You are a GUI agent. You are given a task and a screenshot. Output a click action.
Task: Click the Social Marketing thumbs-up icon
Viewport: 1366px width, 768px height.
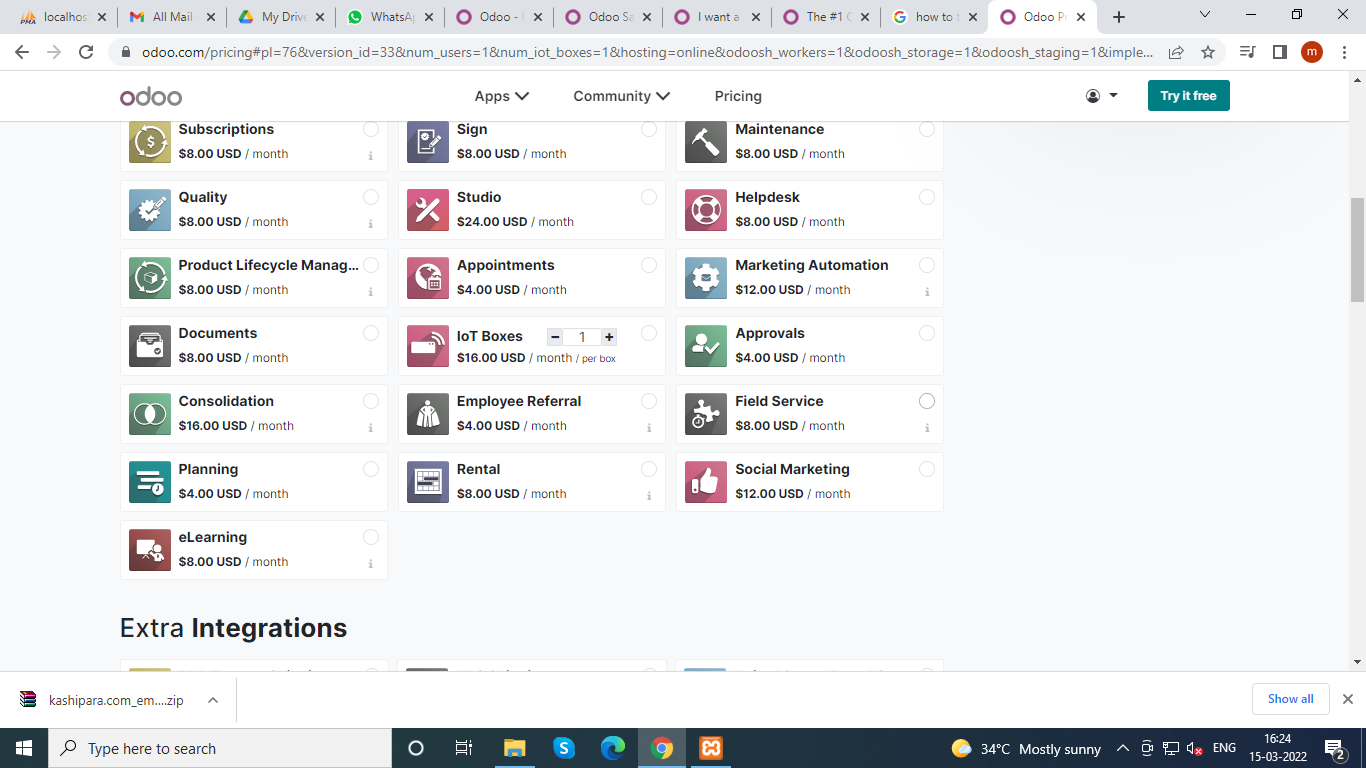(706, 482)
